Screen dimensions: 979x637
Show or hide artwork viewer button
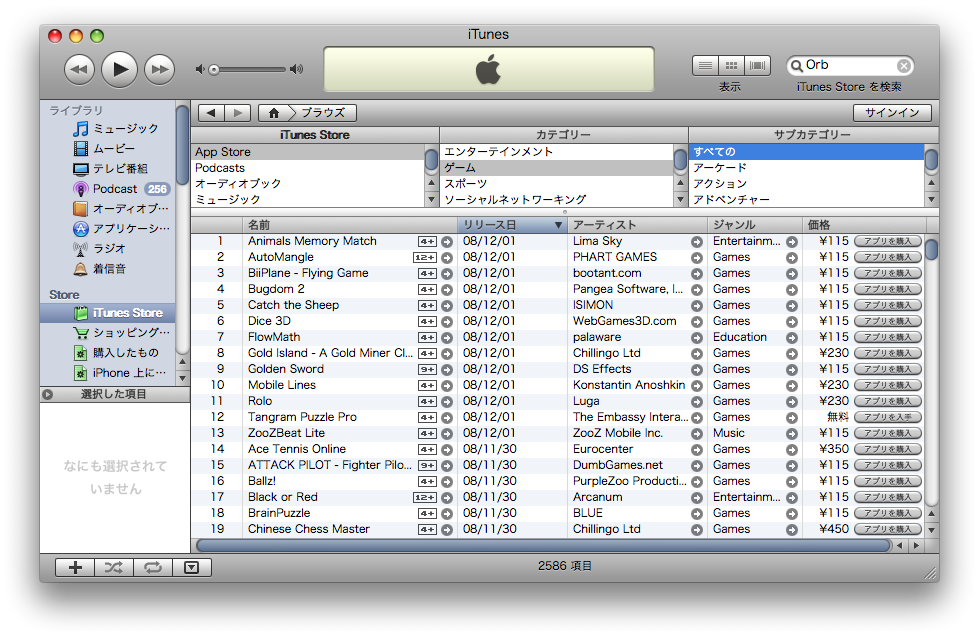click(x=192, y=568)
